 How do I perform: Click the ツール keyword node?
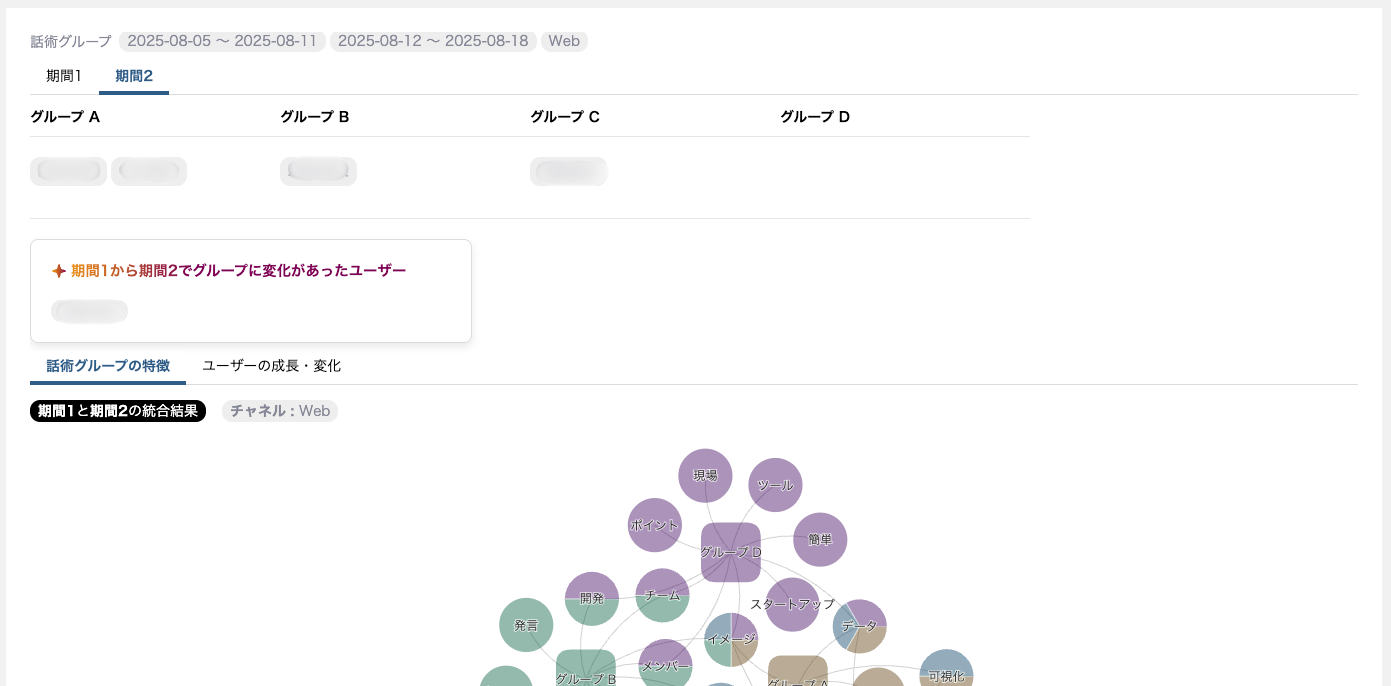coord(775,485)
